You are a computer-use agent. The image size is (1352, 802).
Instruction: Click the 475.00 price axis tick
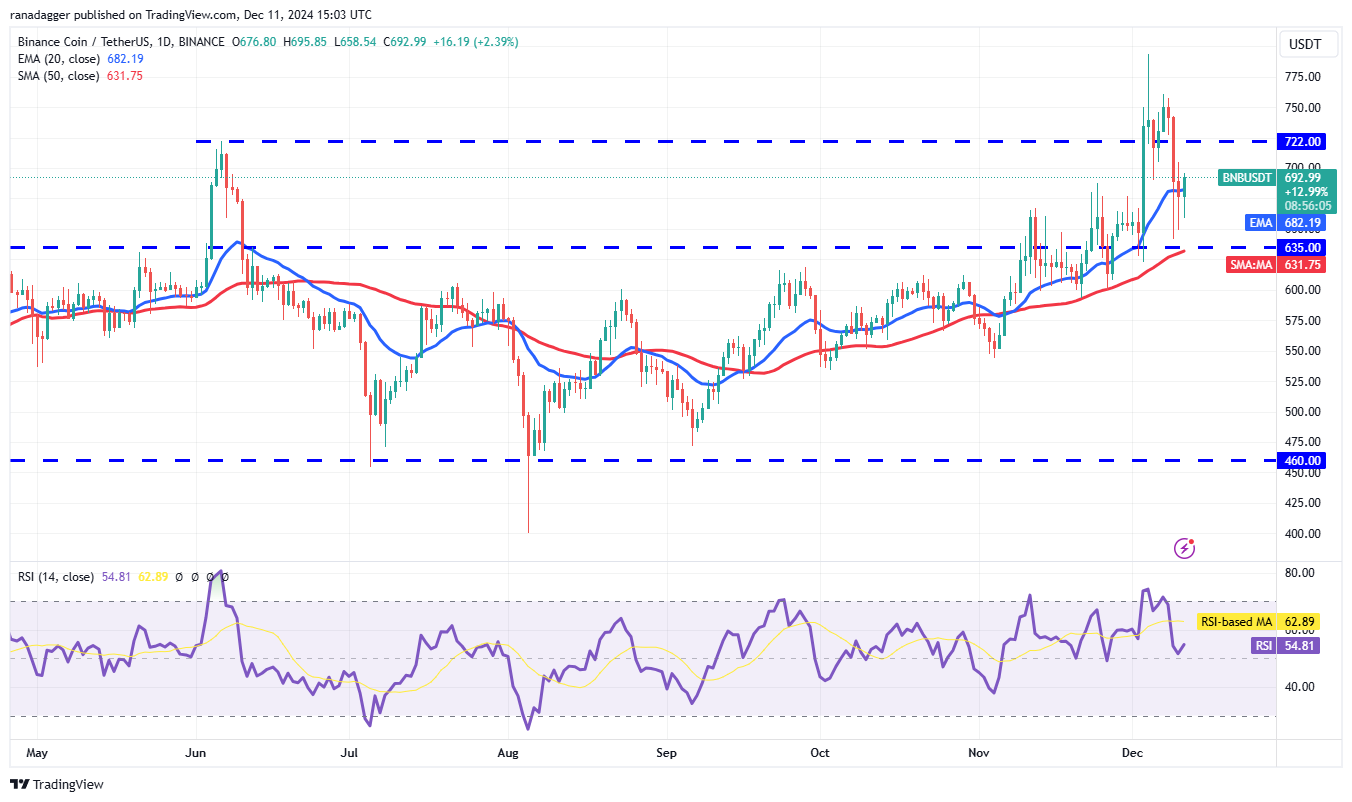[x=1303, y=442]
